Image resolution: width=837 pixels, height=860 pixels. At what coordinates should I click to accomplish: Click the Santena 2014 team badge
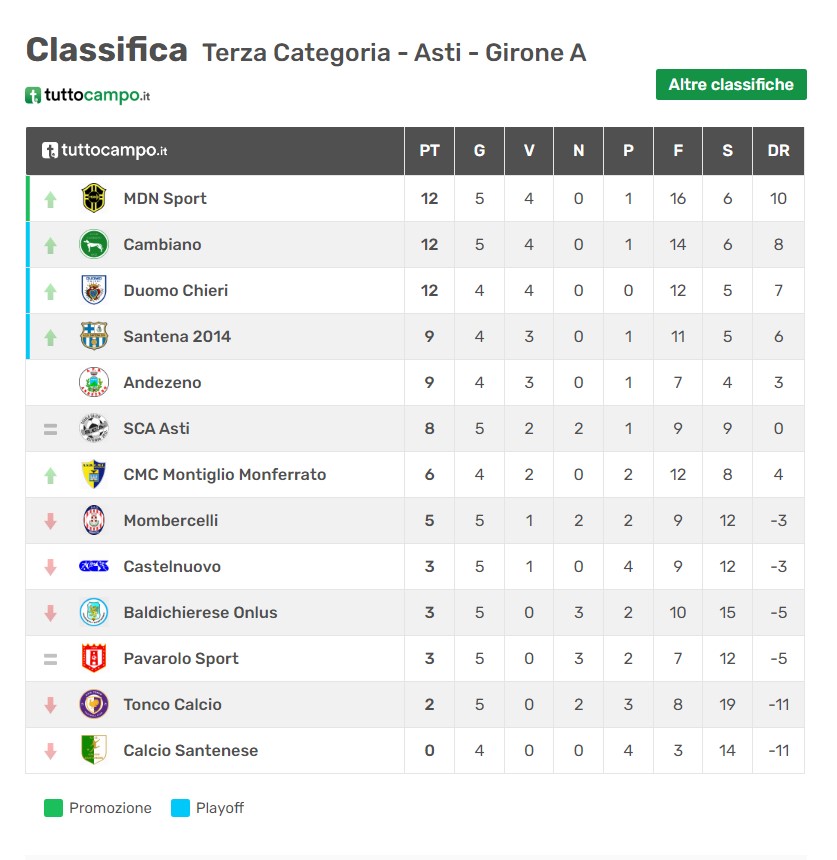(94, 336)
